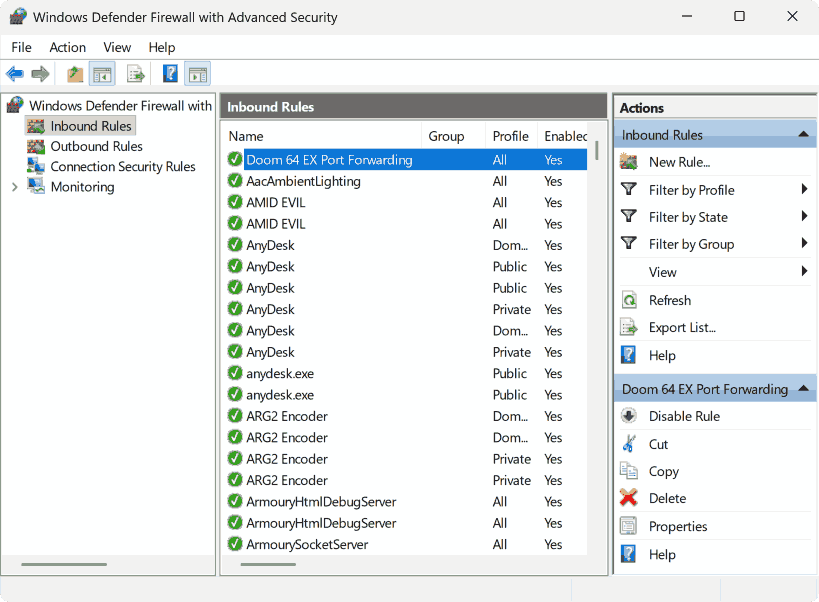Toggle the Action pane with its toolbar icon
The height and width of the screenshot is (602, 819).
[x=196, y=73]
